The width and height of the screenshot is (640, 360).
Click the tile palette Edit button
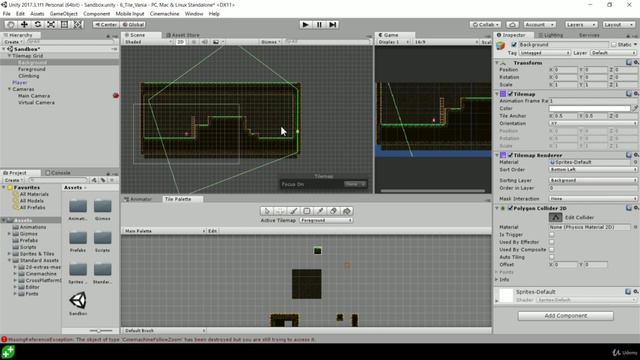click(212, 231)
